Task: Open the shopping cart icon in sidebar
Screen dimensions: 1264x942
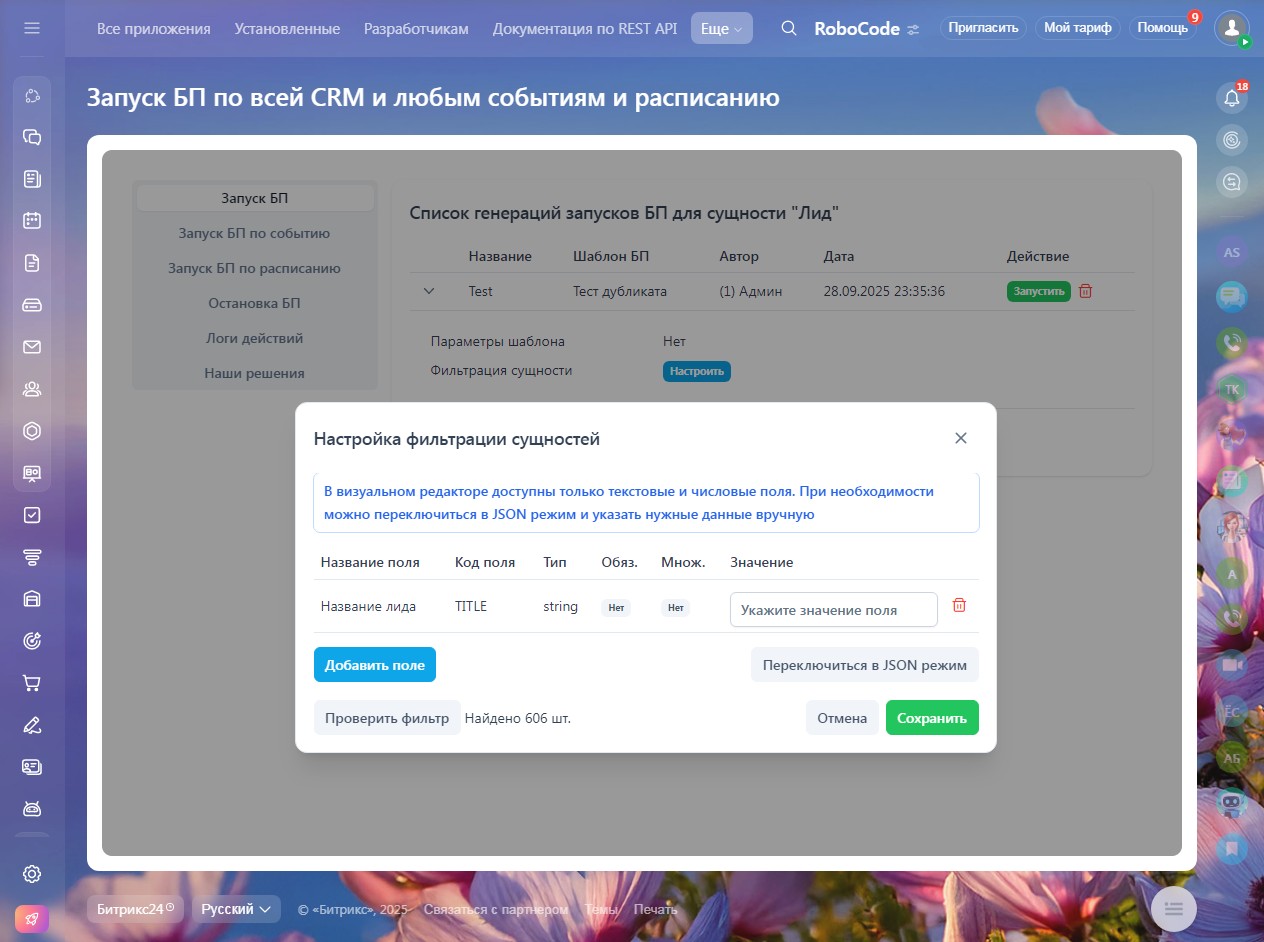Action: [x=32, y=683]
